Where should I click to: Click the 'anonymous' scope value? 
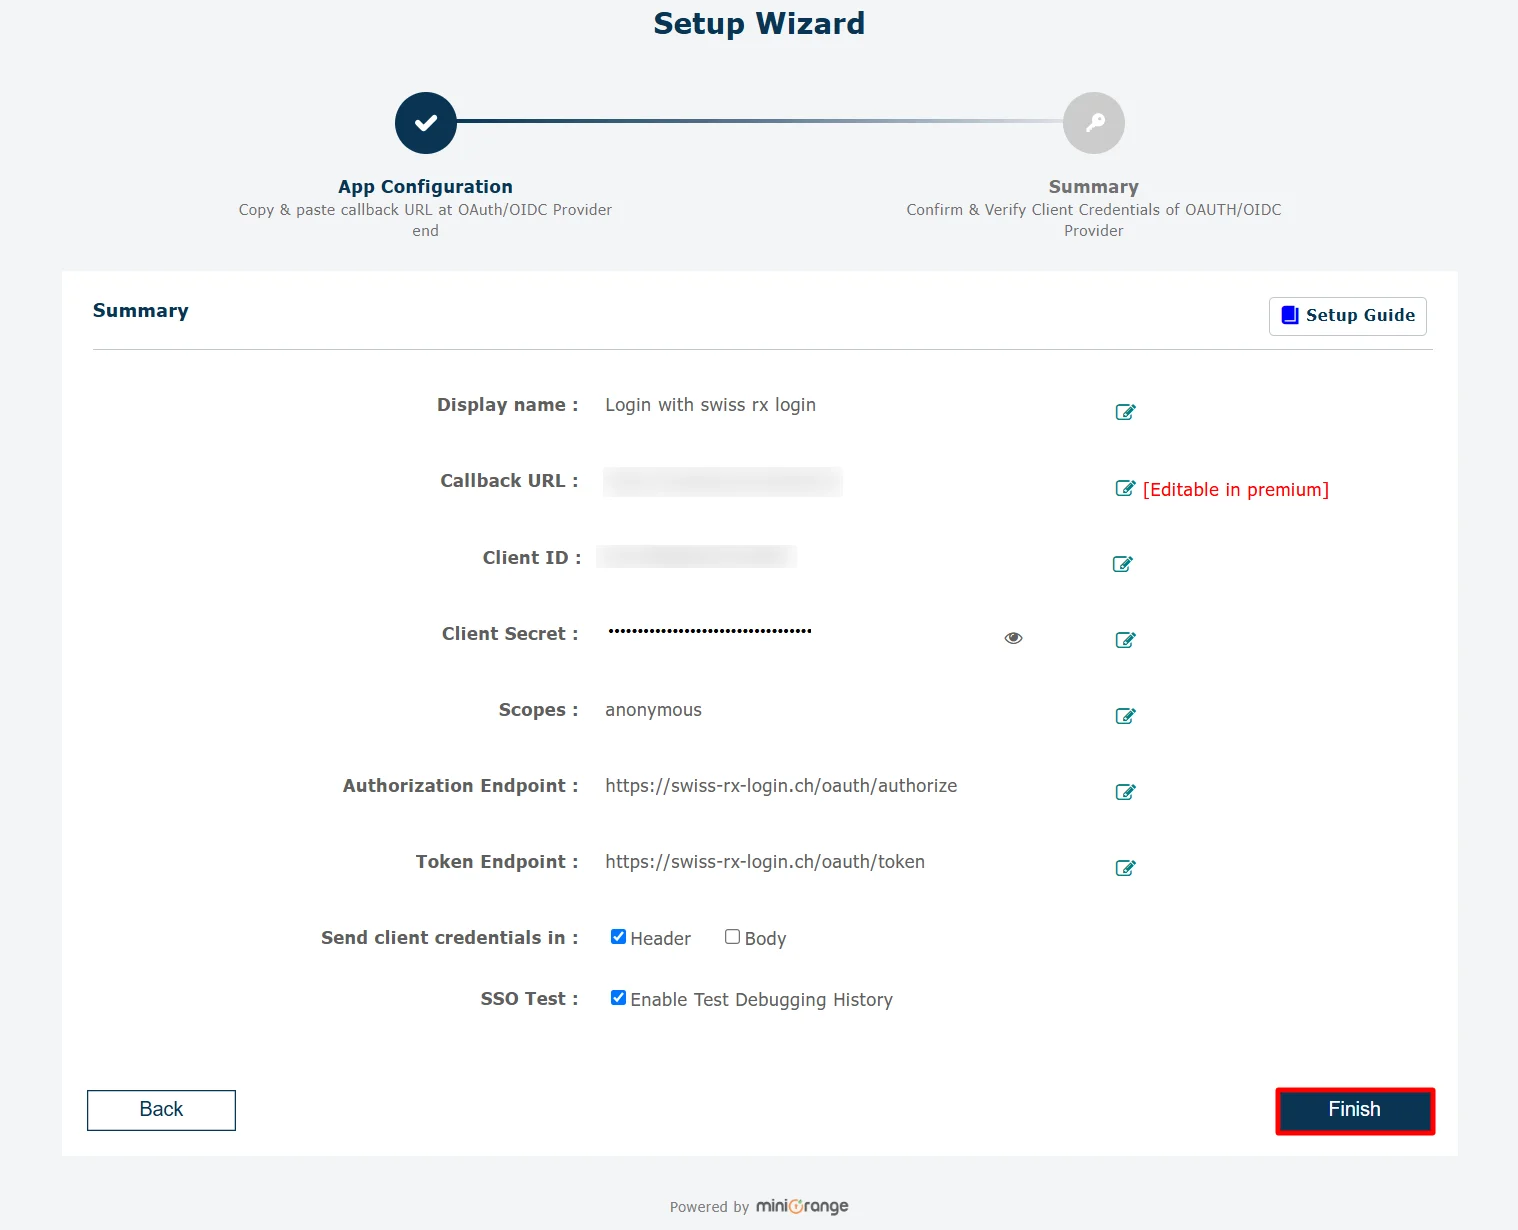653,710
